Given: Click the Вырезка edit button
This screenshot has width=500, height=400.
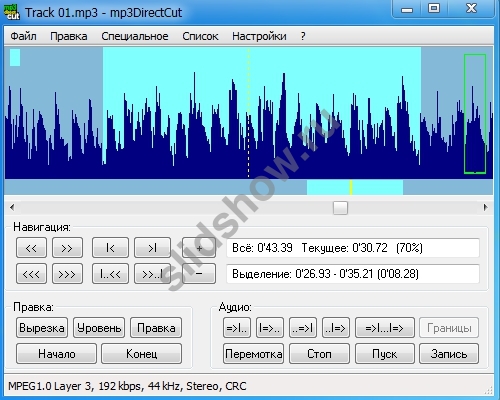Looking at the screenshot, I should [x=42, y=328].
